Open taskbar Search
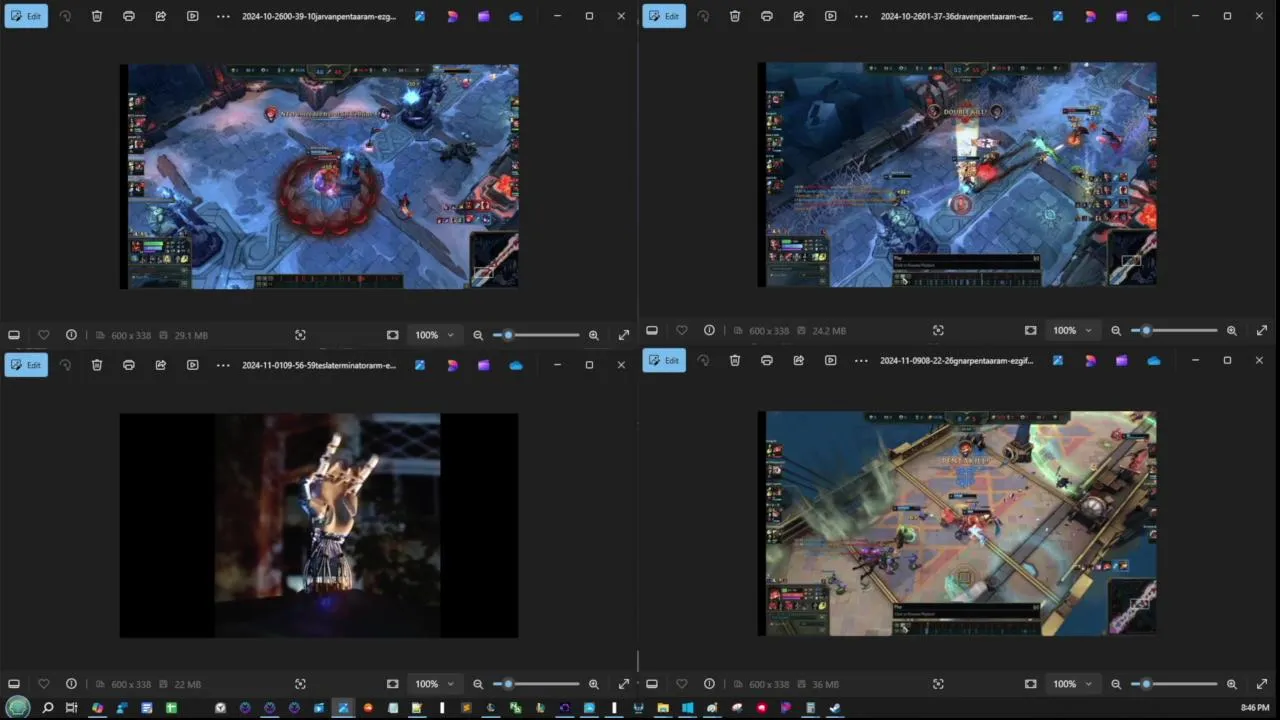 tap(47, 708)
